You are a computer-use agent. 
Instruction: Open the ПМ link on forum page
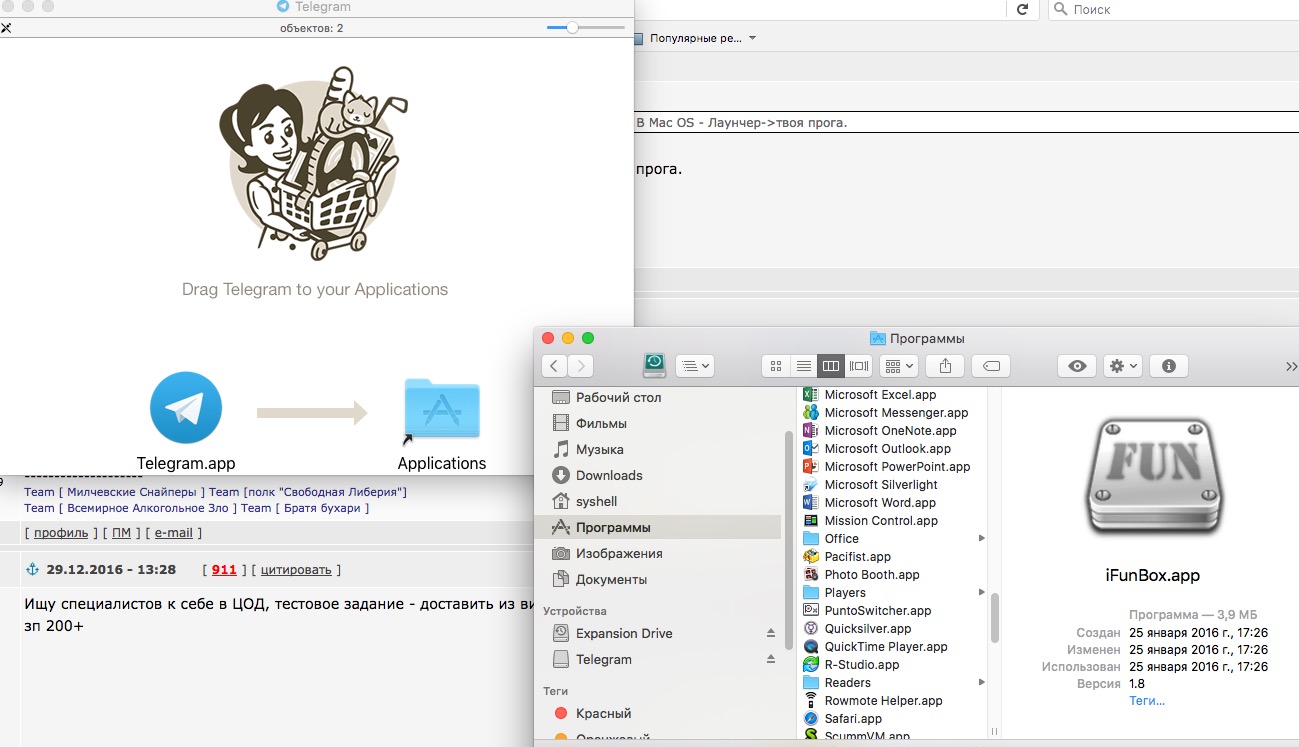click(120, 533)
